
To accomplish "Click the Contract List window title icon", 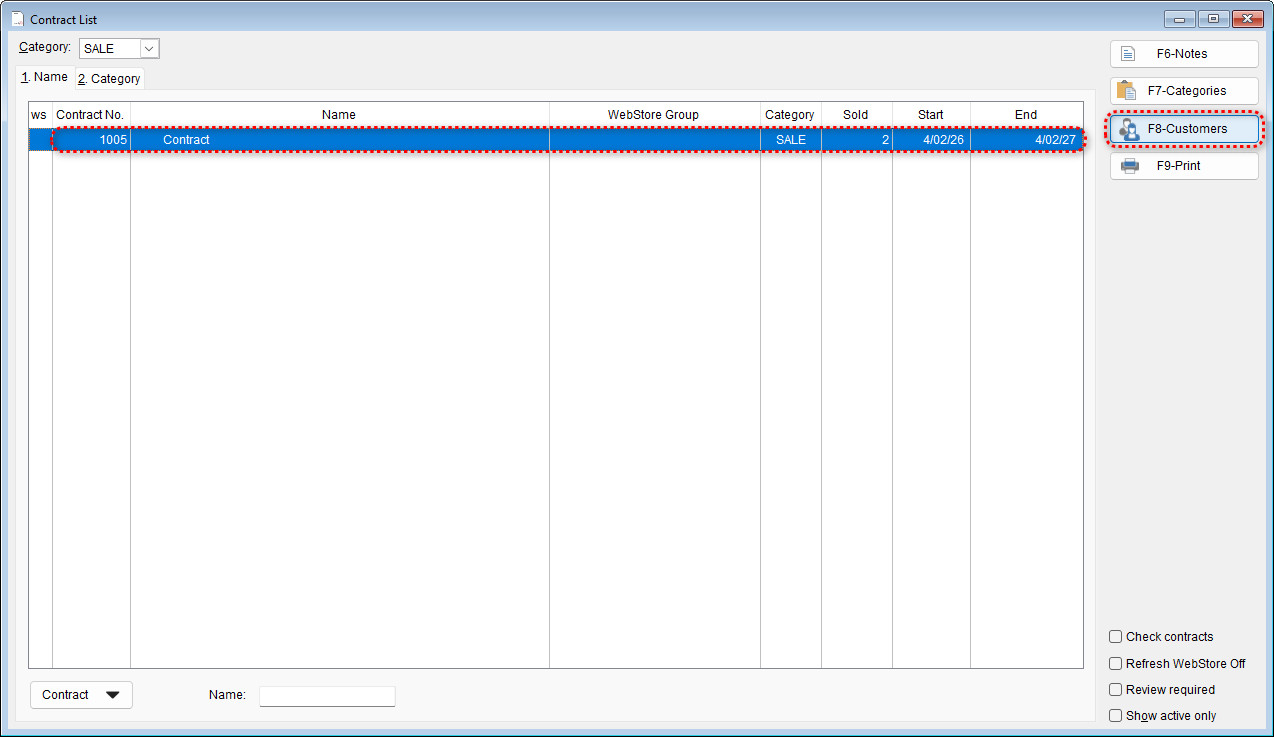I will pos(17,19).
